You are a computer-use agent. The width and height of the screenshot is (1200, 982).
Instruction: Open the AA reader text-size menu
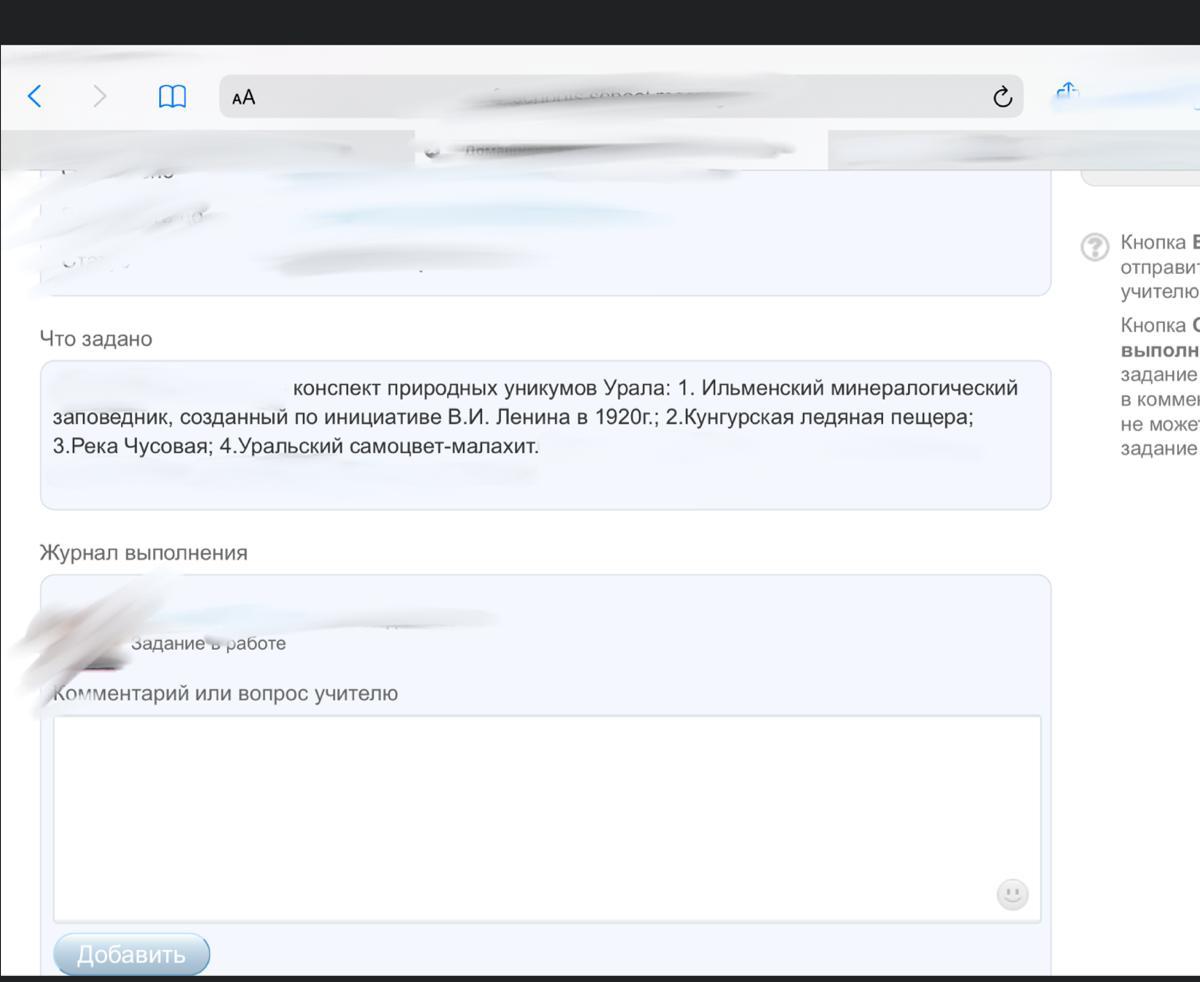[x=243, y=97]
